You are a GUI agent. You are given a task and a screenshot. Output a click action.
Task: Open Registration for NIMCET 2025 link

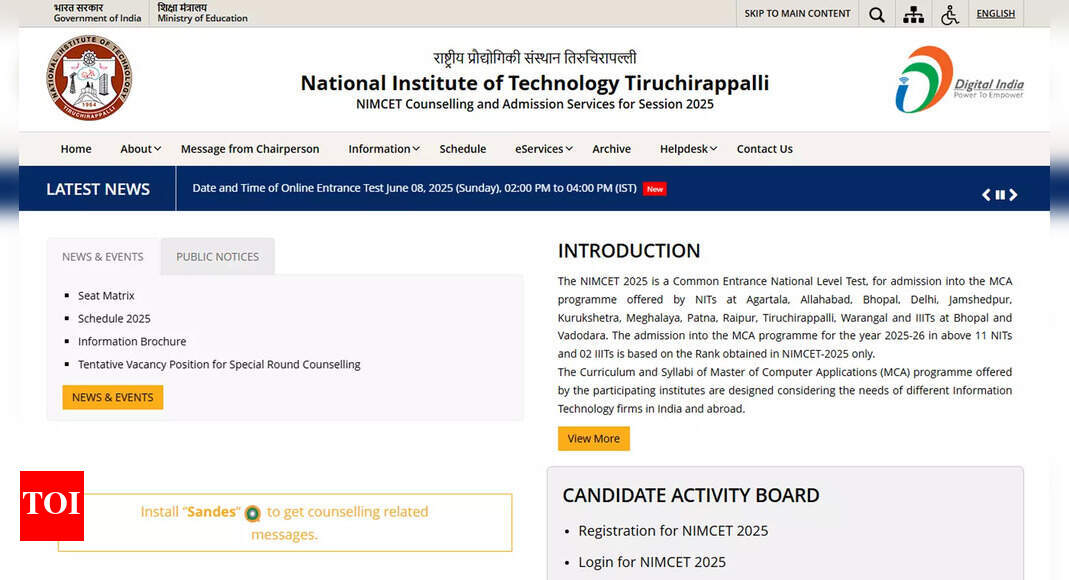tap(673, 531)
